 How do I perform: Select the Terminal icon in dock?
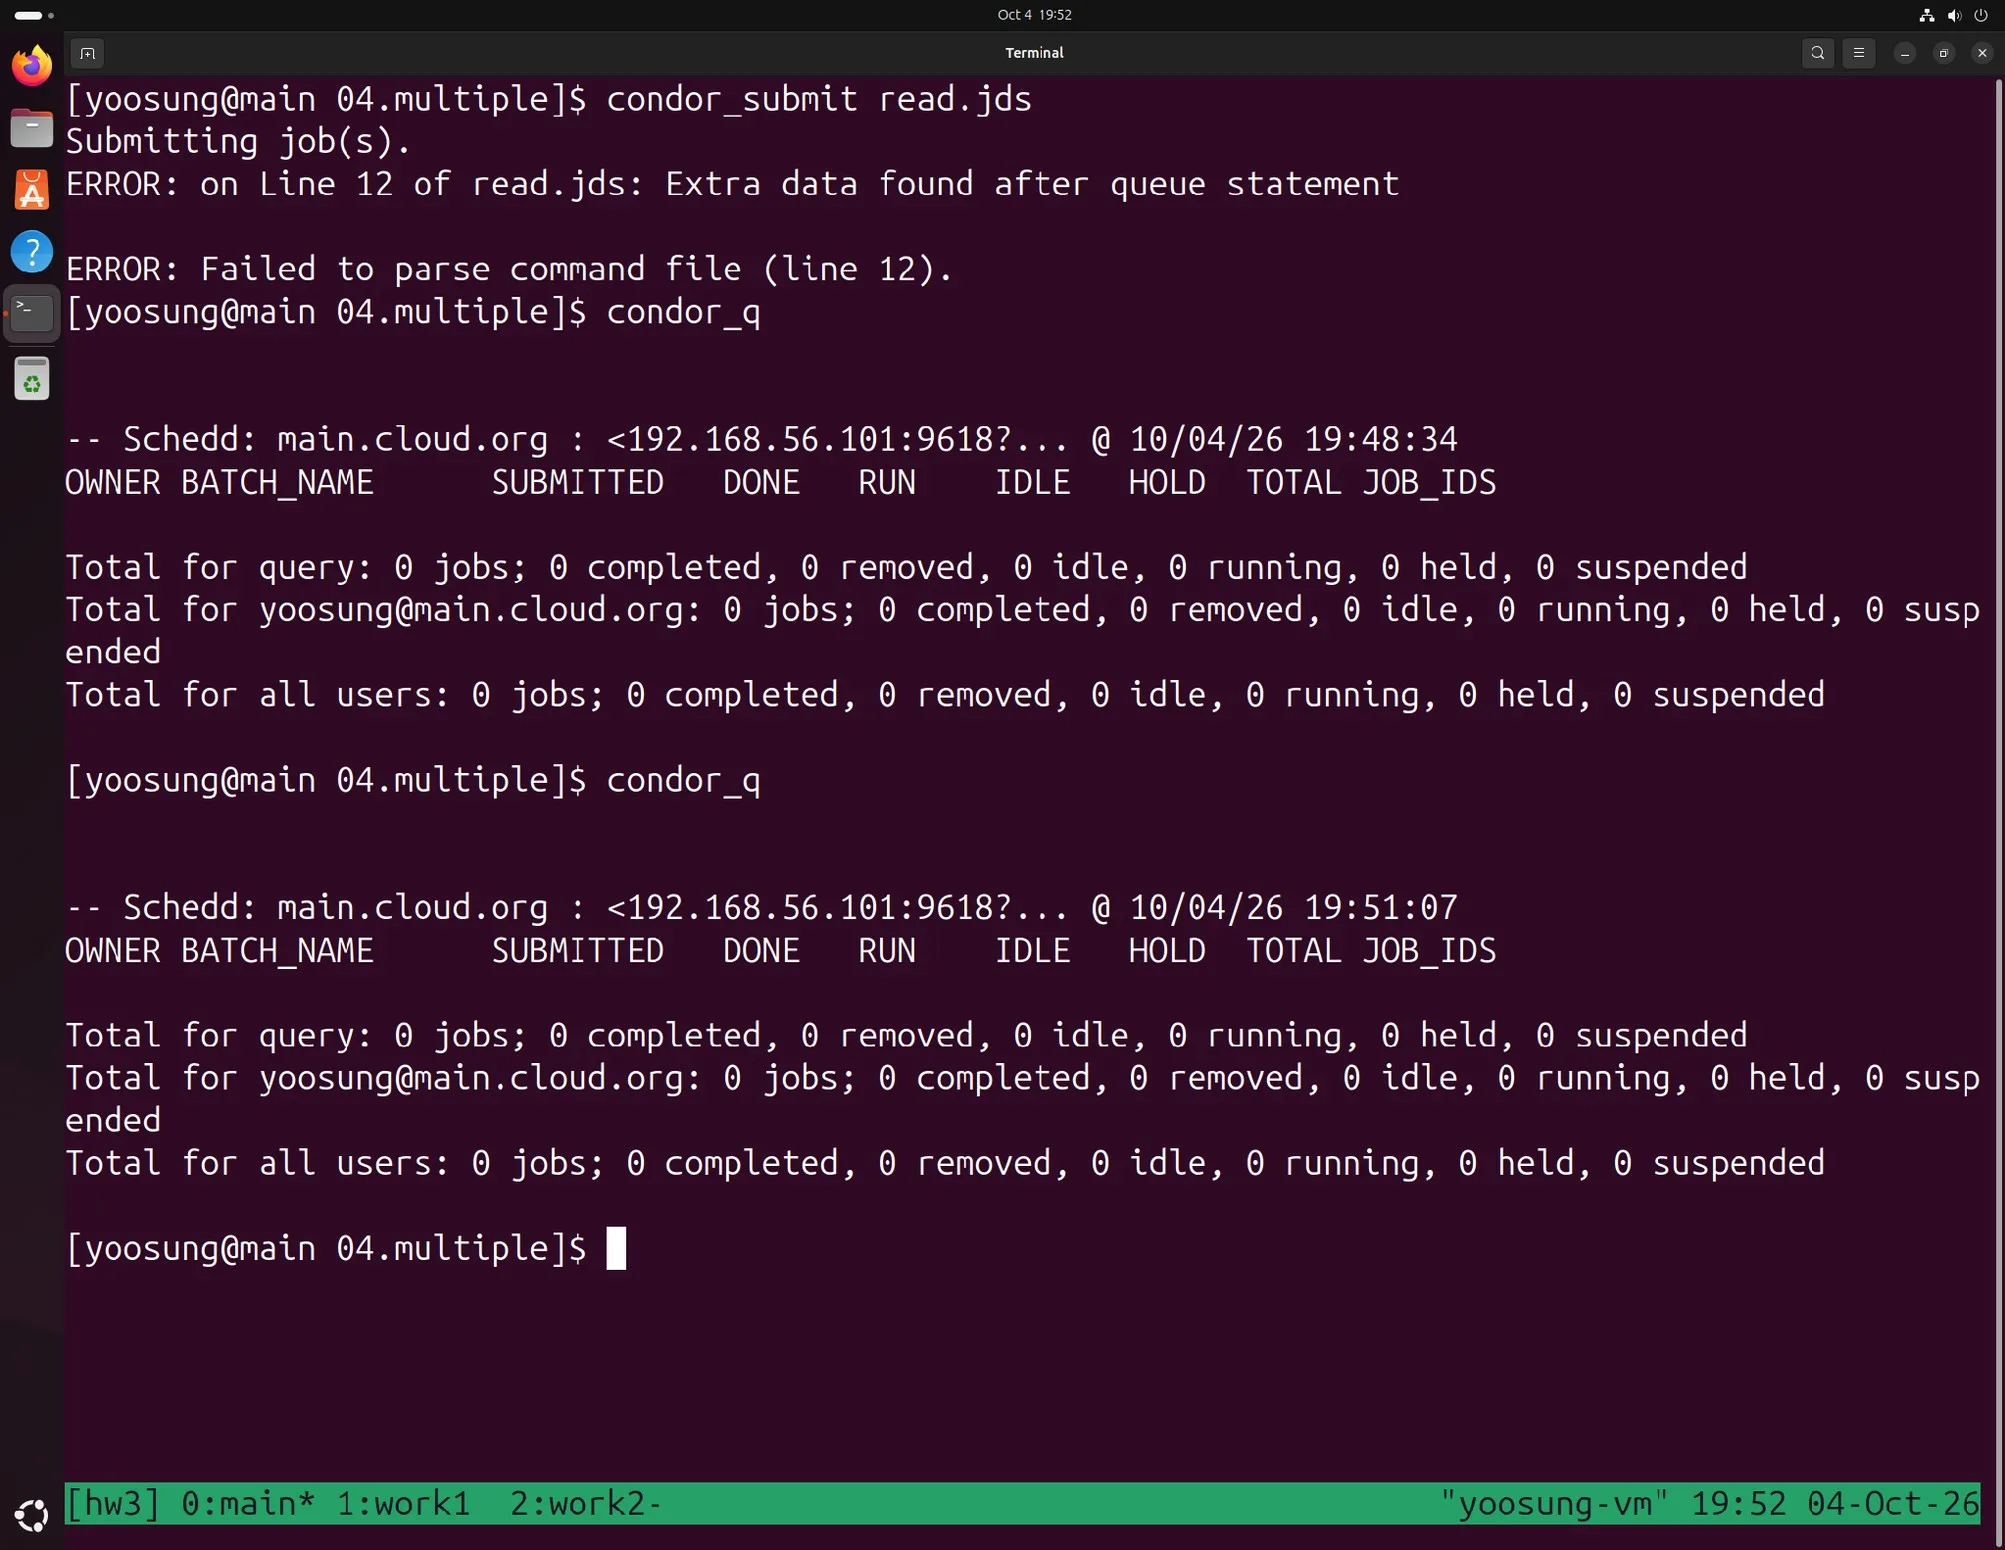coord(32,313)
